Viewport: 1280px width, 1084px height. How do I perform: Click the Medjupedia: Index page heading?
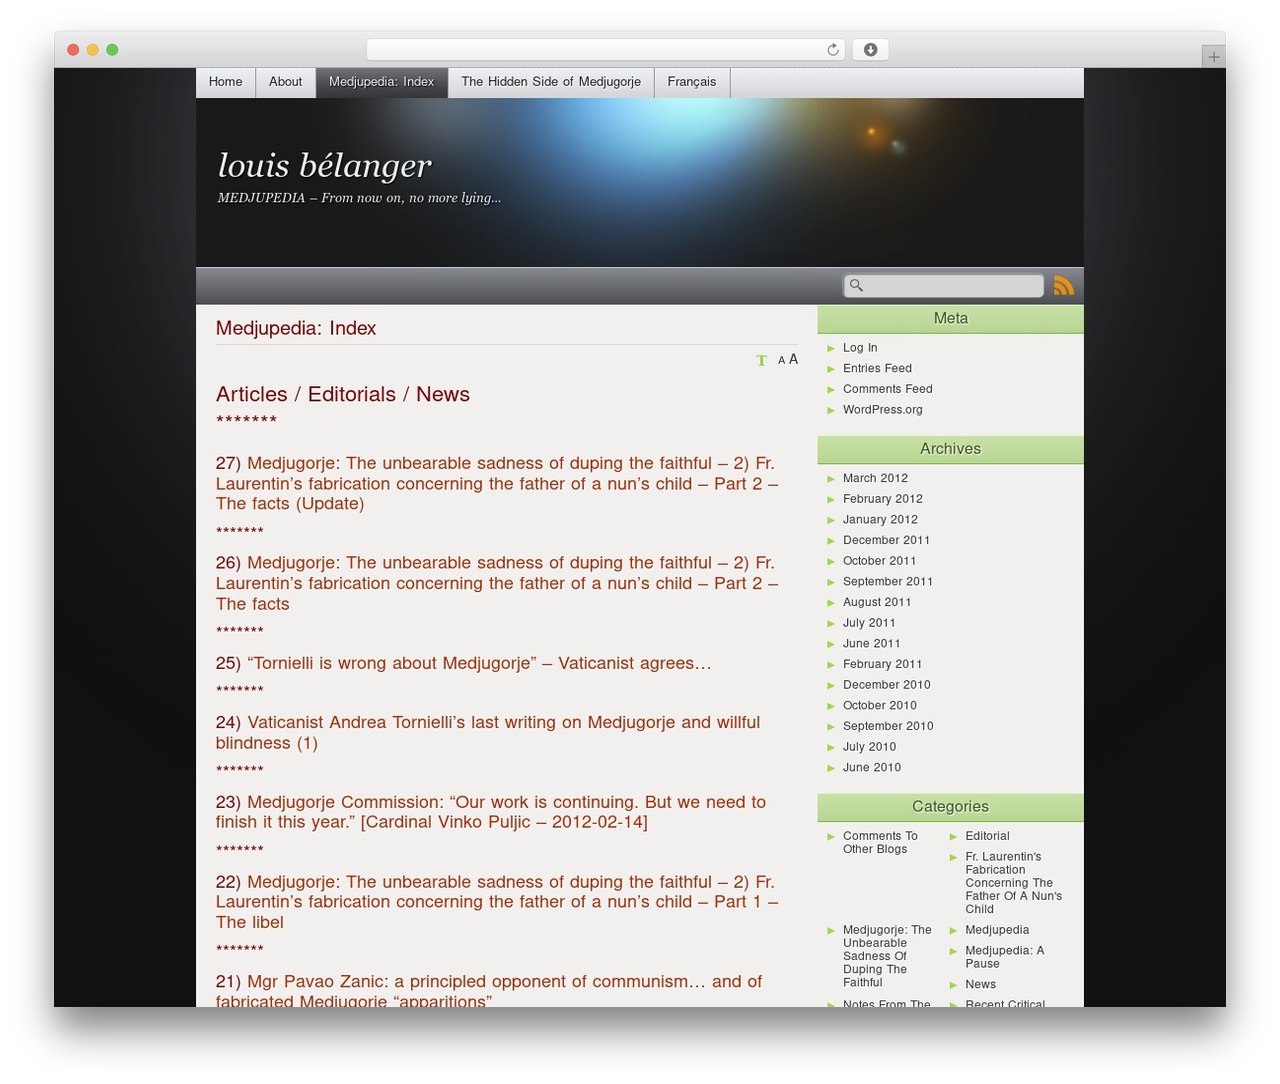pos(296,328)
